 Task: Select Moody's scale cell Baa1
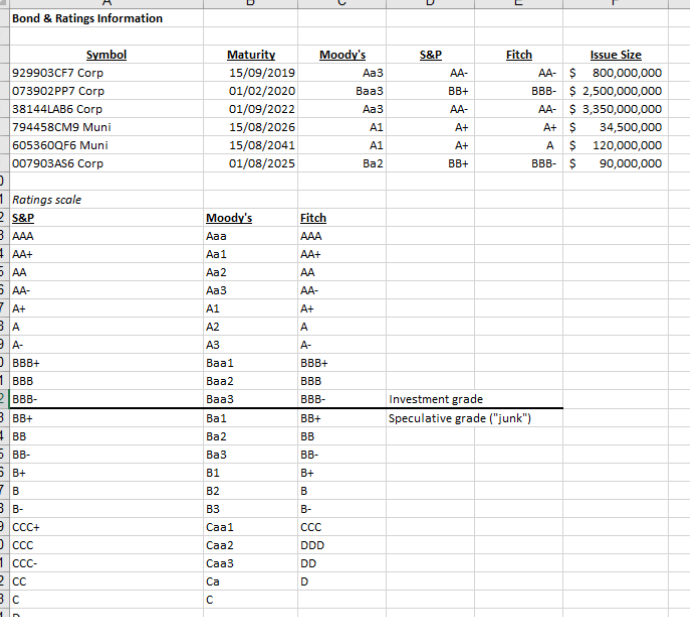click(x=251, y=363)
